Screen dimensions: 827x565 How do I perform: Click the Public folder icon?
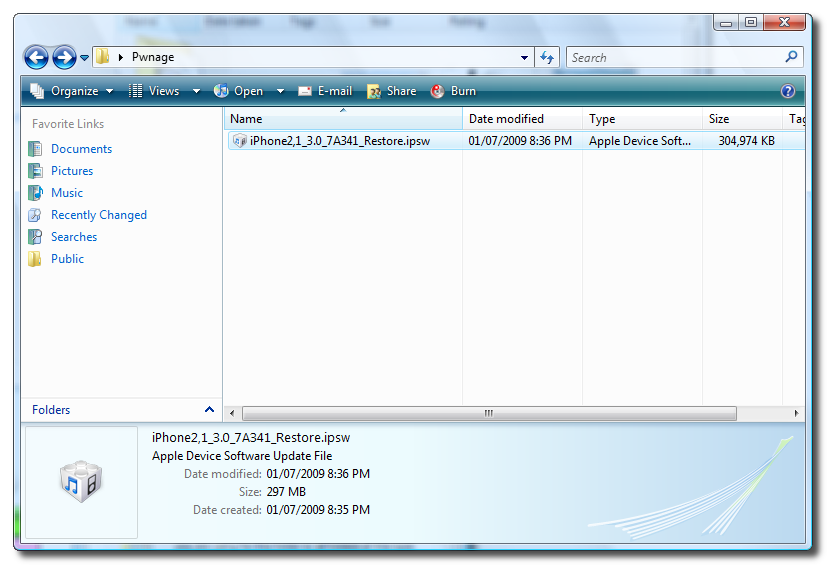[x=35, y=259]
